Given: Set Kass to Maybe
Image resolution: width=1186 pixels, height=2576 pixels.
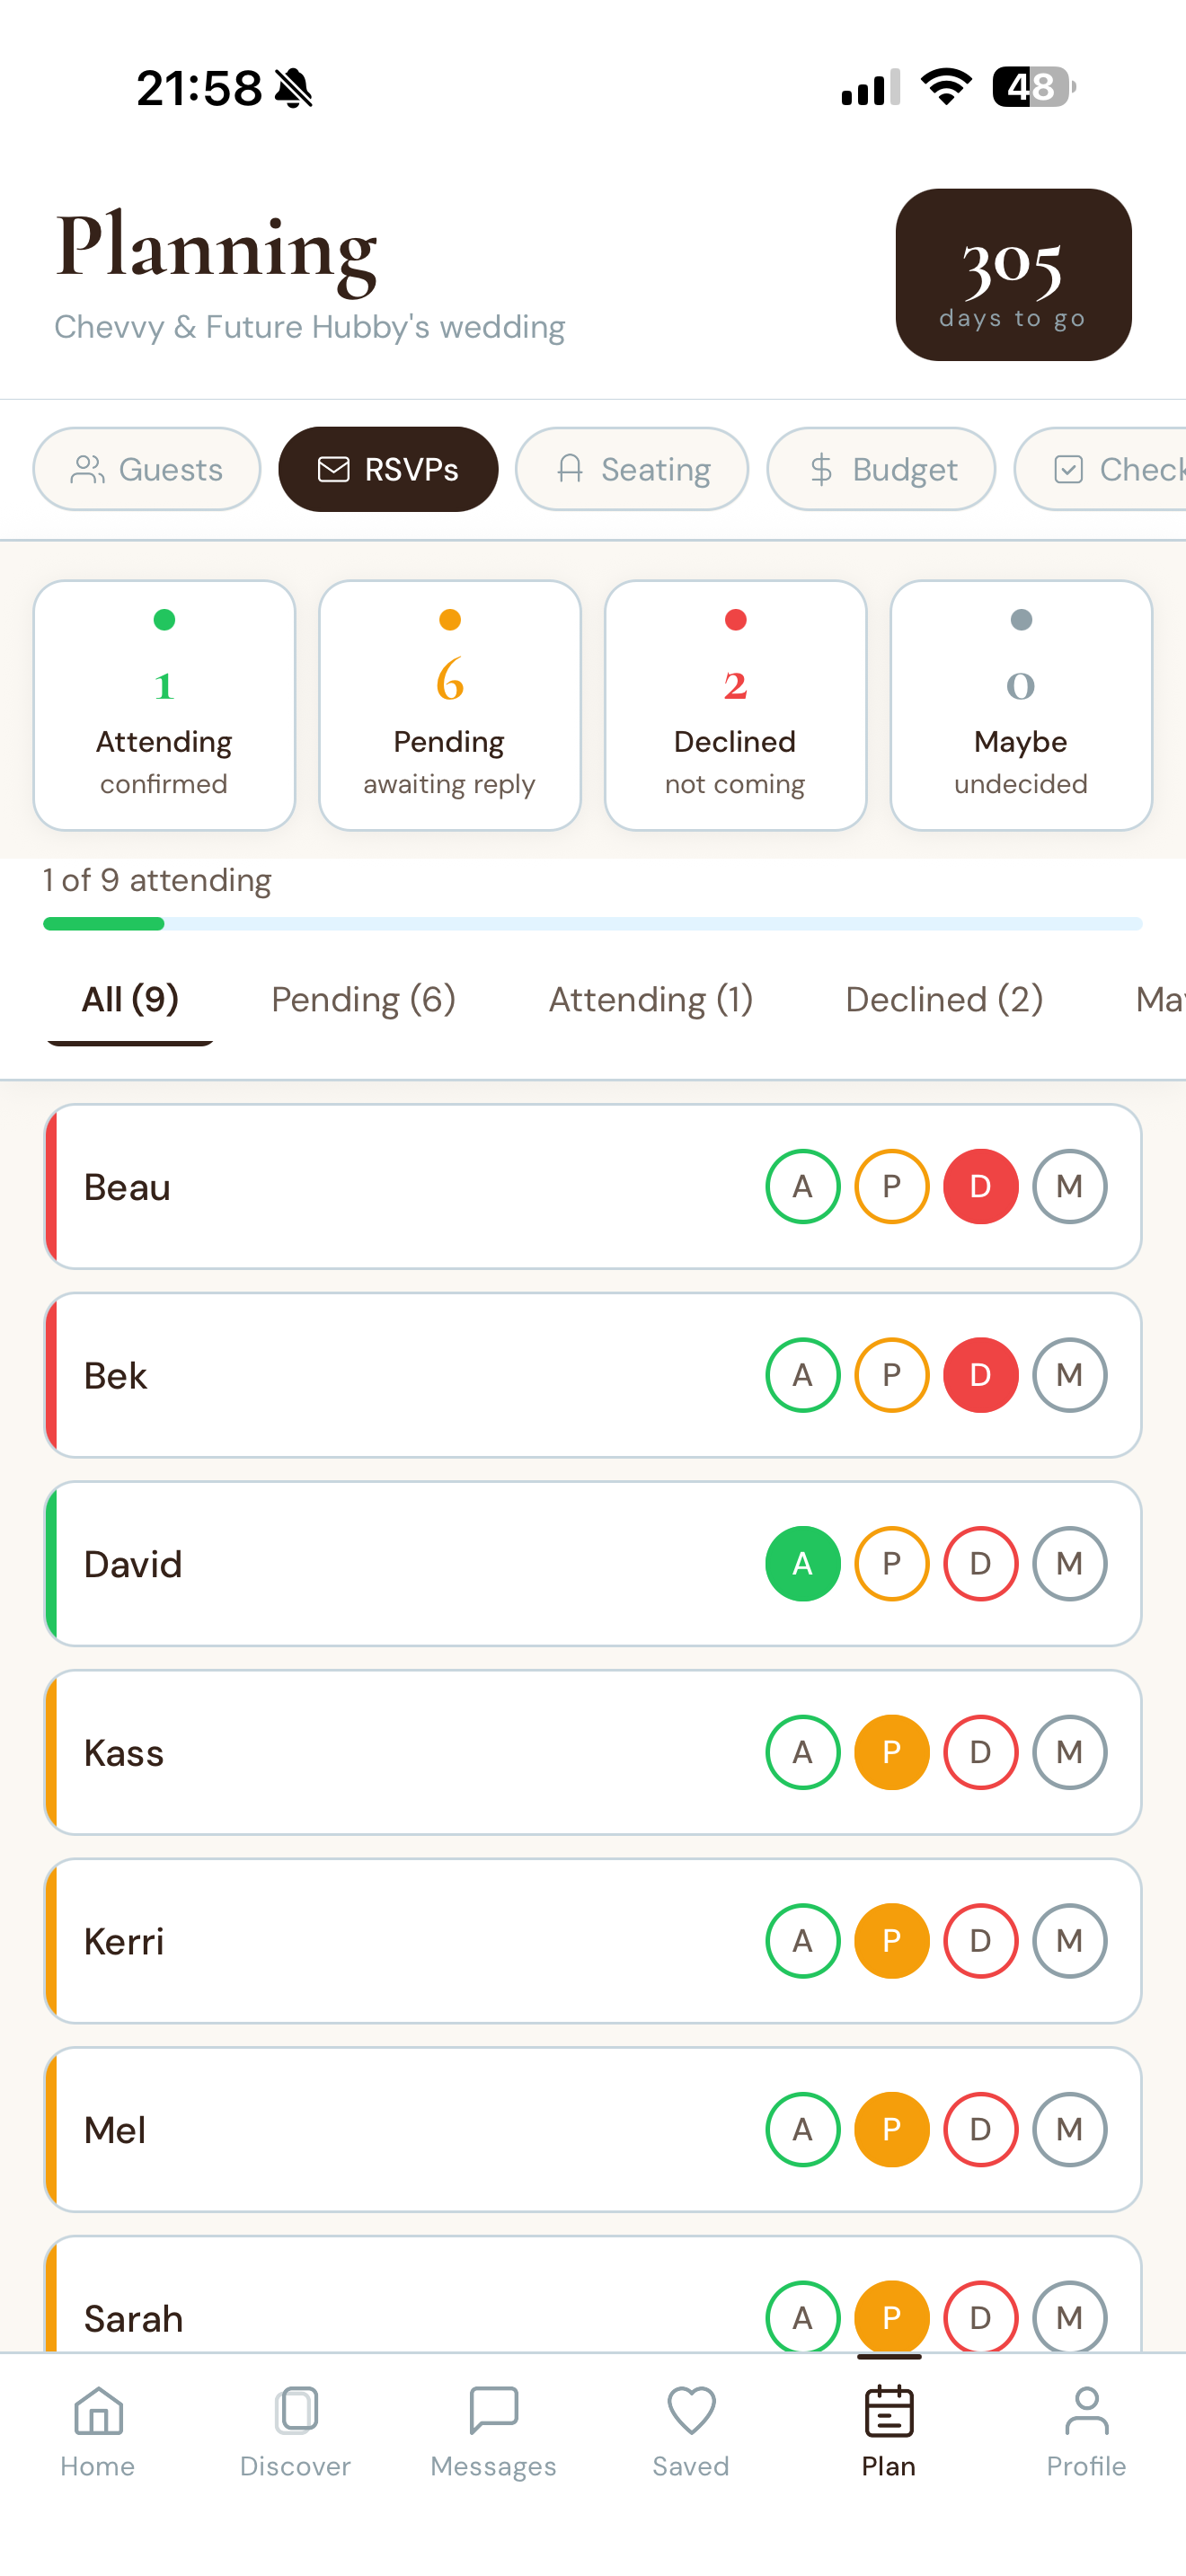Looking at the screenshot, I should 1070,1752.
